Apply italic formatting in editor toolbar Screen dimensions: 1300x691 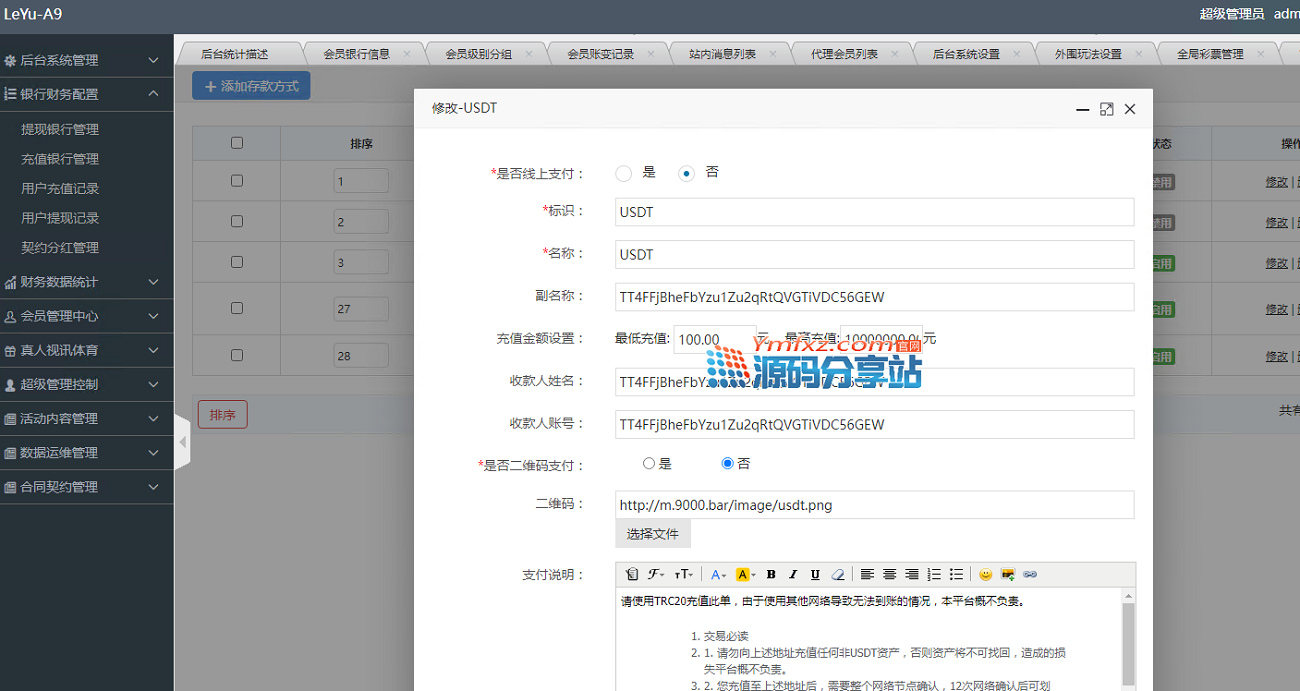coord(793,574)
